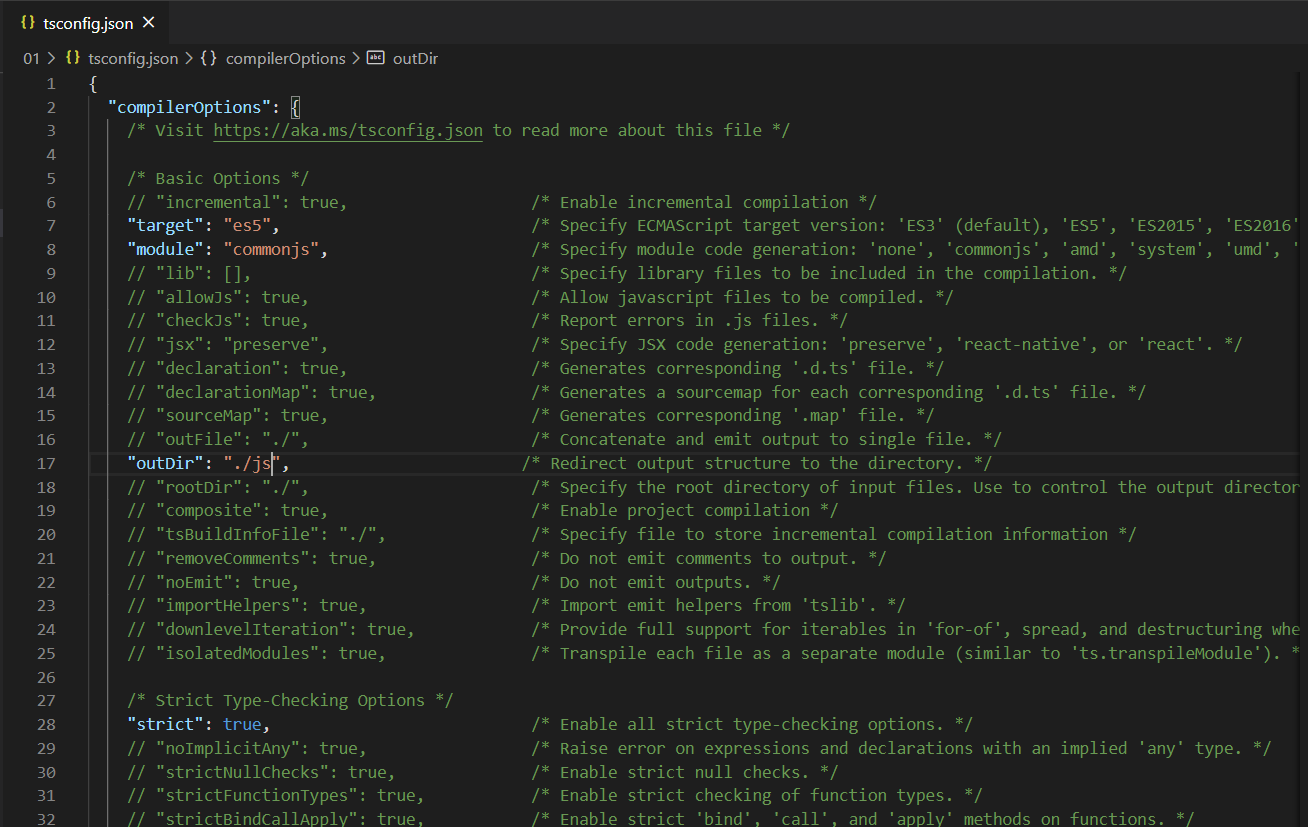Image resolution: width=1308 pixels, height=827 pixels.
Task: Click the commented "downlevelIteration": true line
Action: point(271,629)
